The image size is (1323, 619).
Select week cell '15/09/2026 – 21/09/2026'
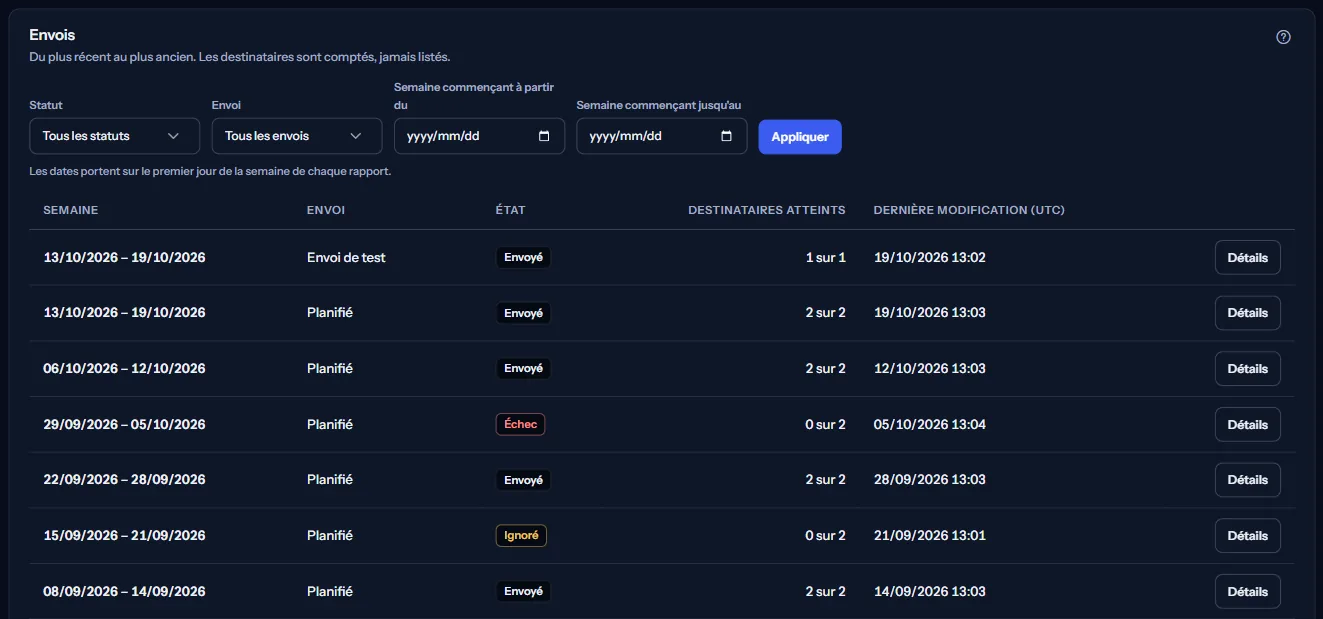(124, 535)
